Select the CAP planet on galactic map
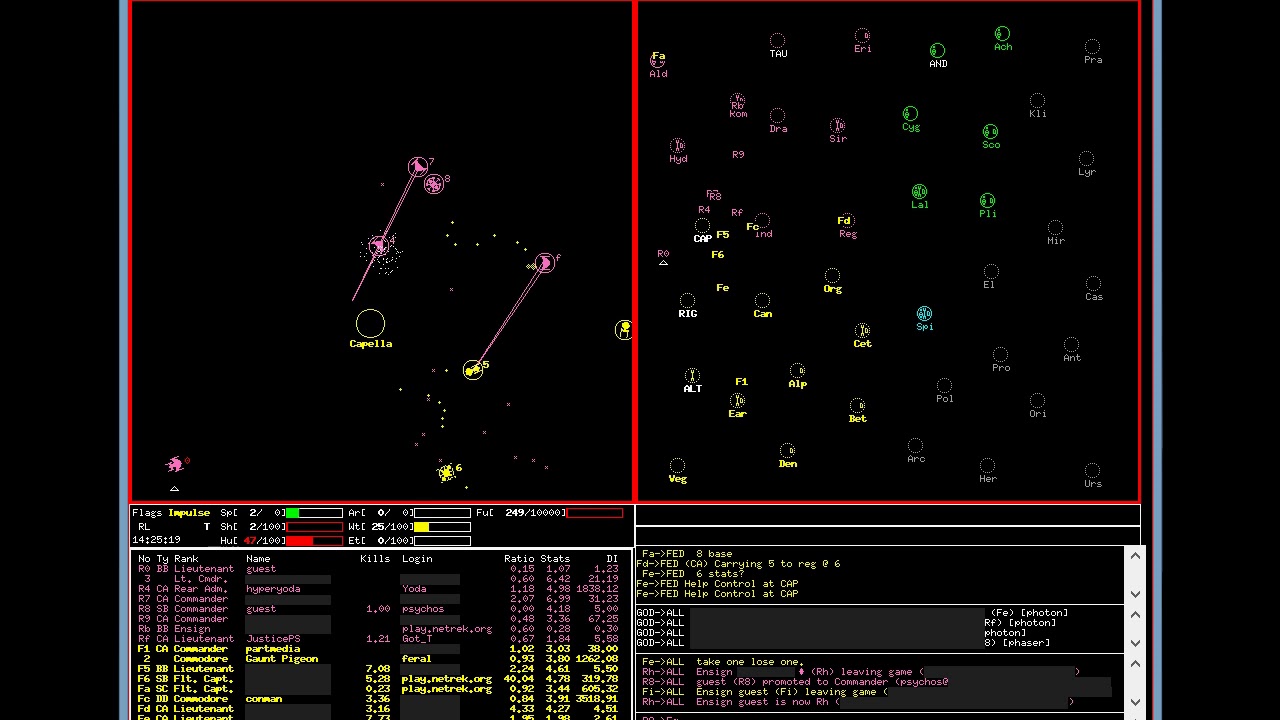Viewport: 1280px width, 720px height. point(702,226)
